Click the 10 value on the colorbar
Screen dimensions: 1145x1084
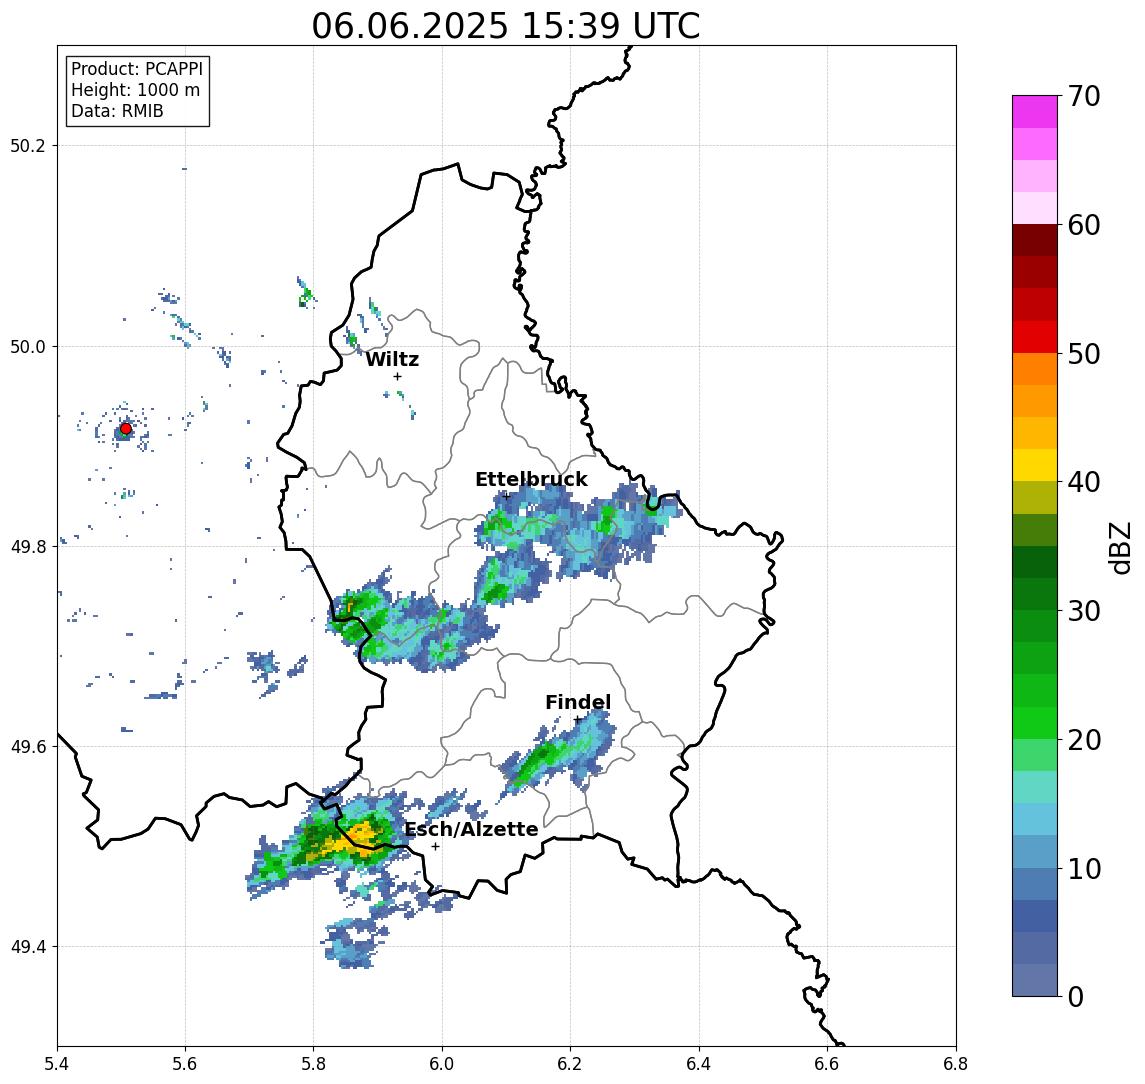1084,869
